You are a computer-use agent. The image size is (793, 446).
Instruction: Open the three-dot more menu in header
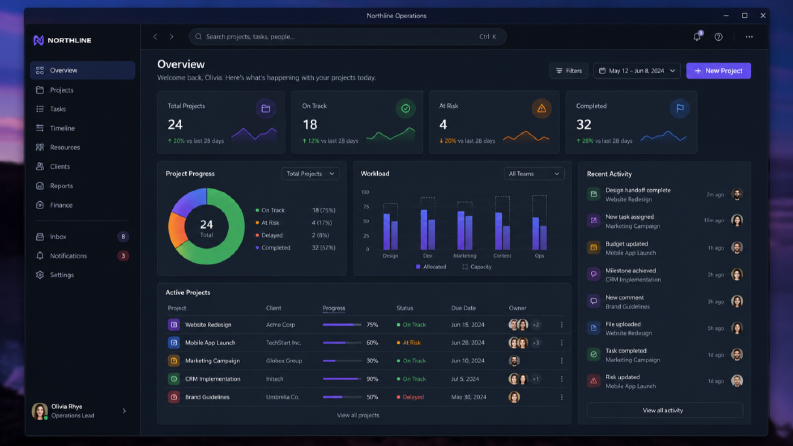click(x=749, y=37)
